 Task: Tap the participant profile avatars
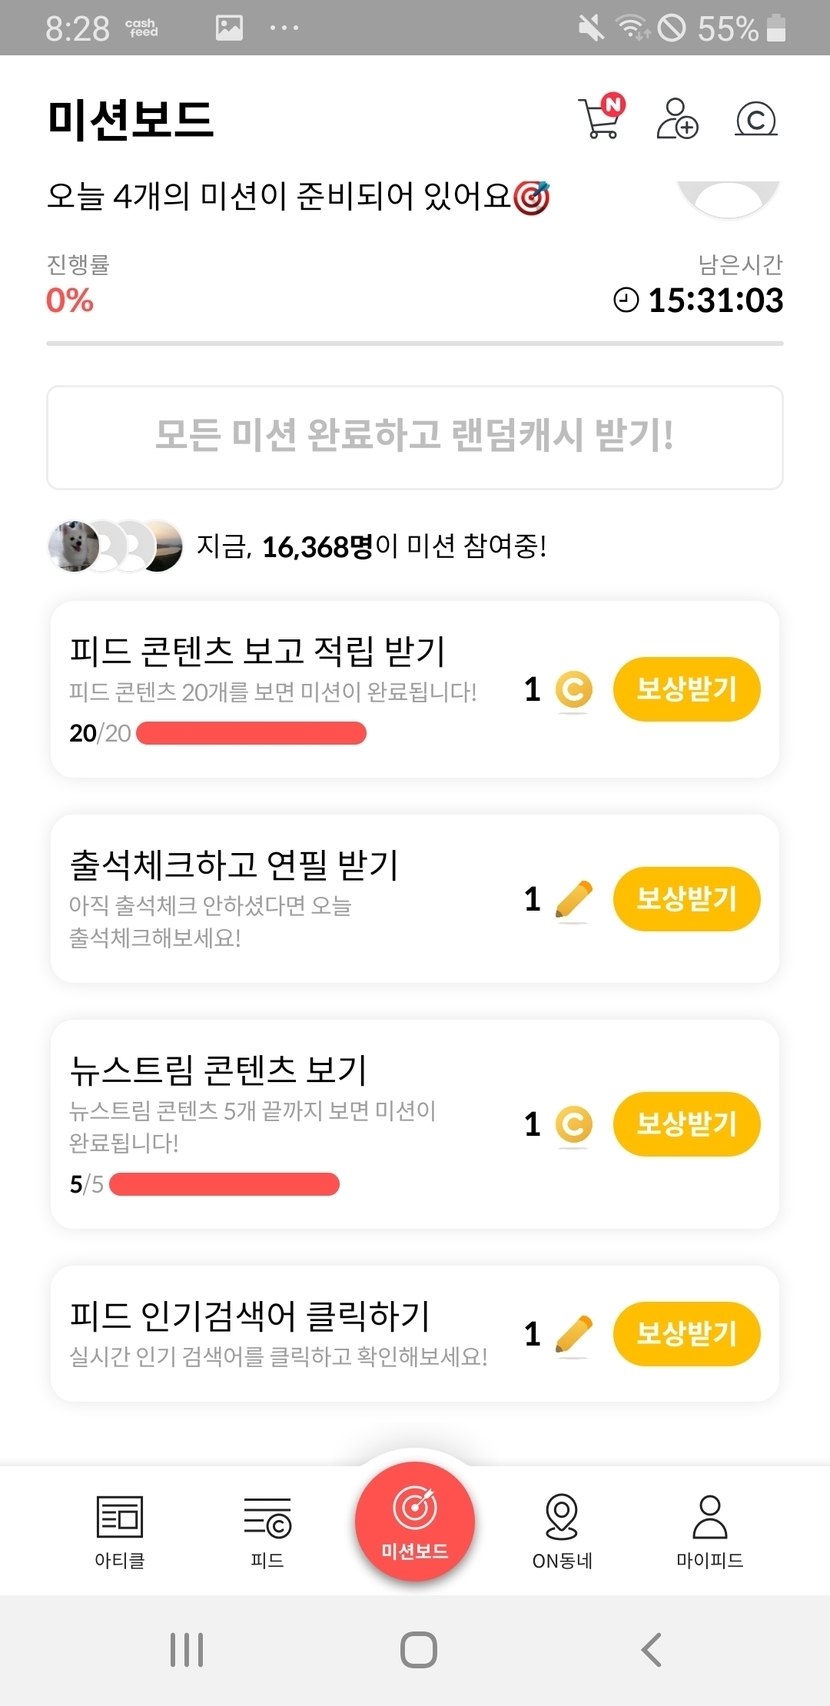115,546
